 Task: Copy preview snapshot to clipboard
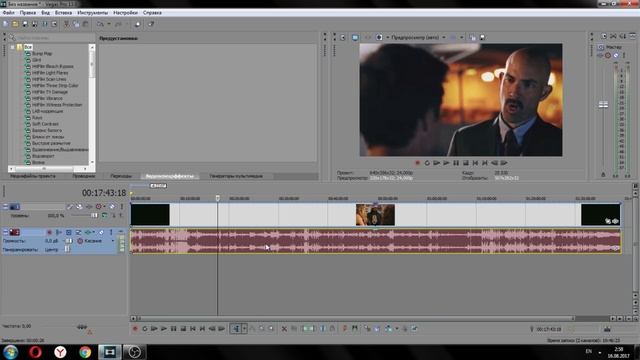coord(473,37)
